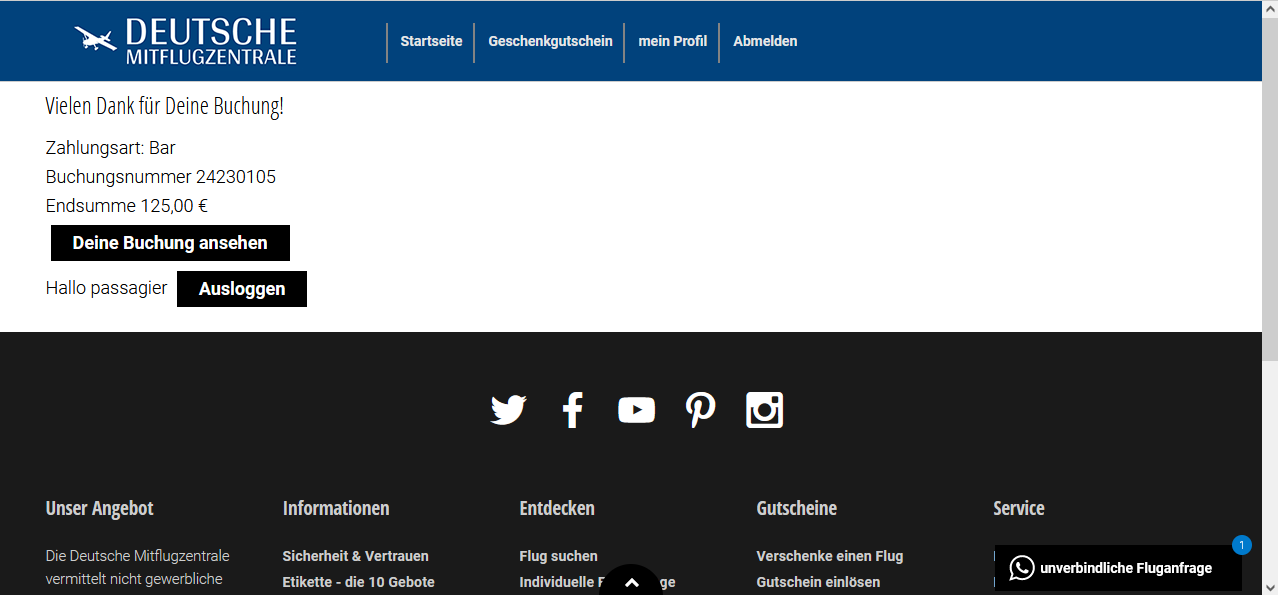Click the Pinterest icon
Screen dimensions: 1278x595
(x=700, y=410)
